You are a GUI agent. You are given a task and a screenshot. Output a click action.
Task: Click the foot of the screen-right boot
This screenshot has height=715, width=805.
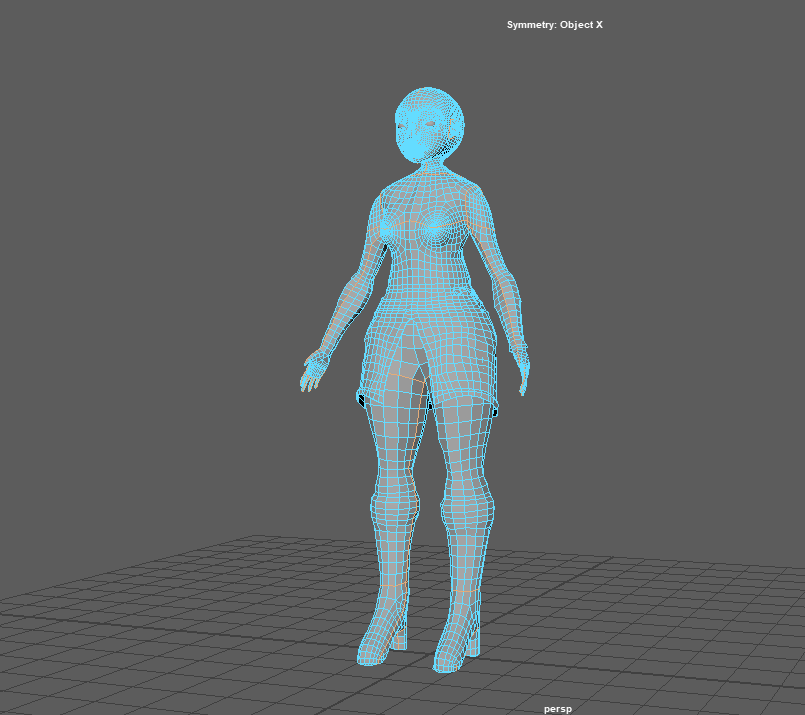click(x=452, y=652)
